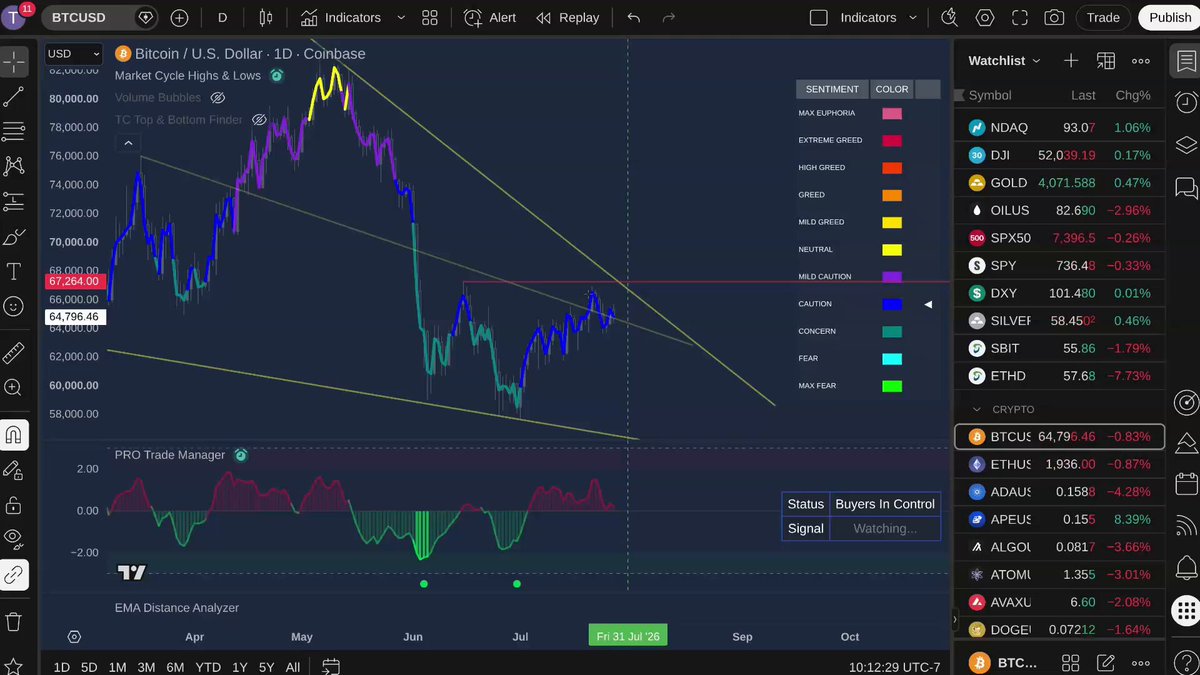The image size is (1200, 675).
Task: Take a chart snapshot with the camera
Action: click(1054, 18)
